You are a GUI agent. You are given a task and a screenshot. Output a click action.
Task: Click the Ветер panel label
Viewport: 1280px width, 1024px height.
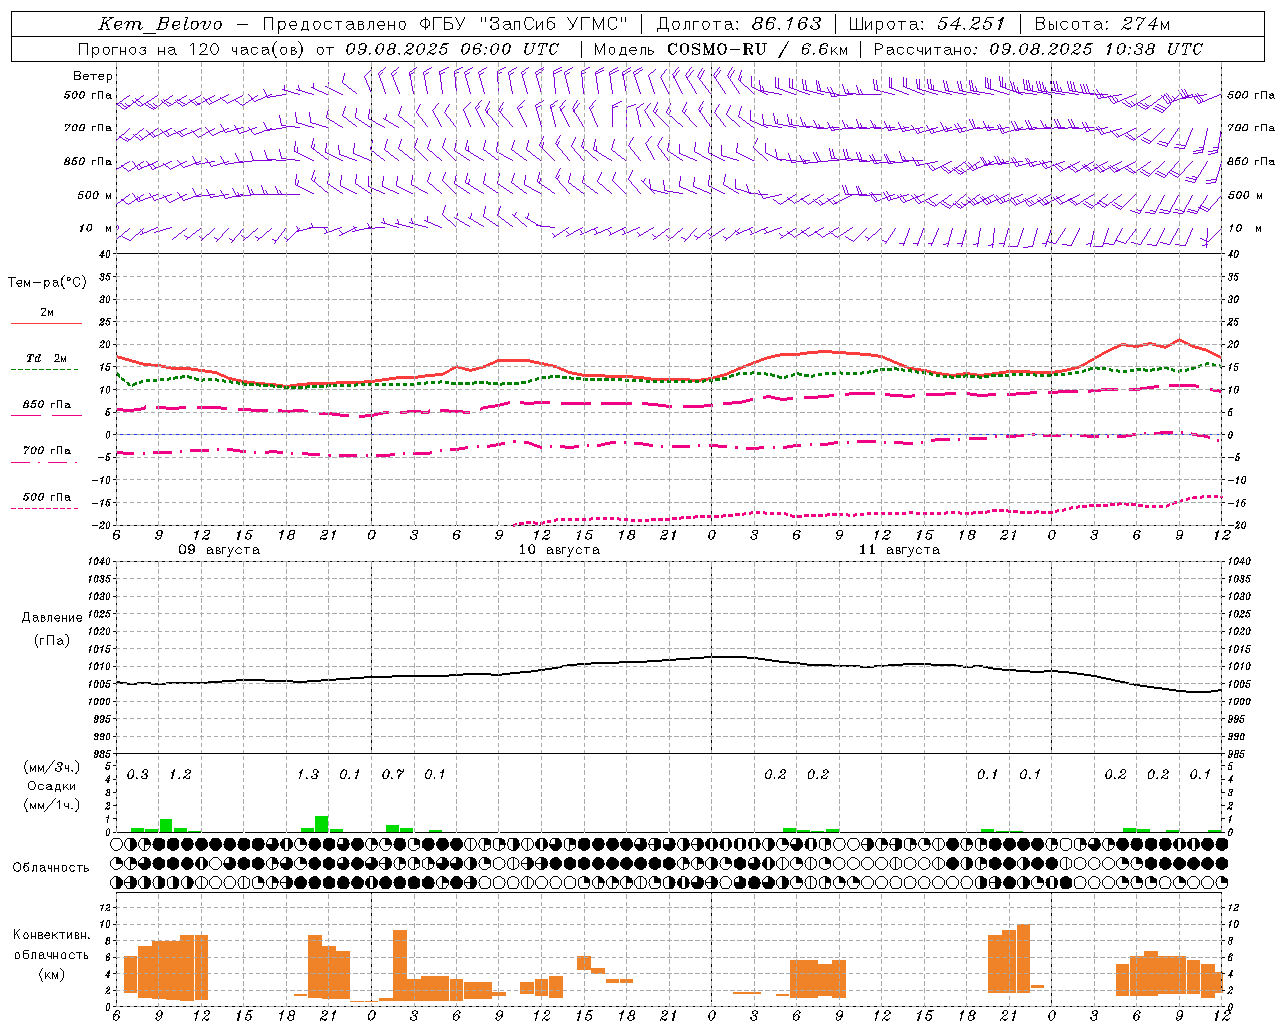tap(93, 76)
